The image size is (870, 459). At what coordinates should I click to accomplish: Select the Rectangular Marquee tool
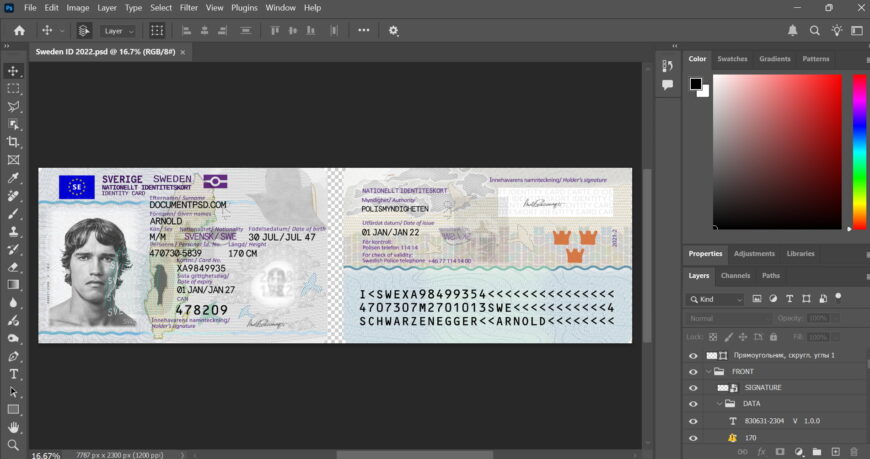point(13,89)
